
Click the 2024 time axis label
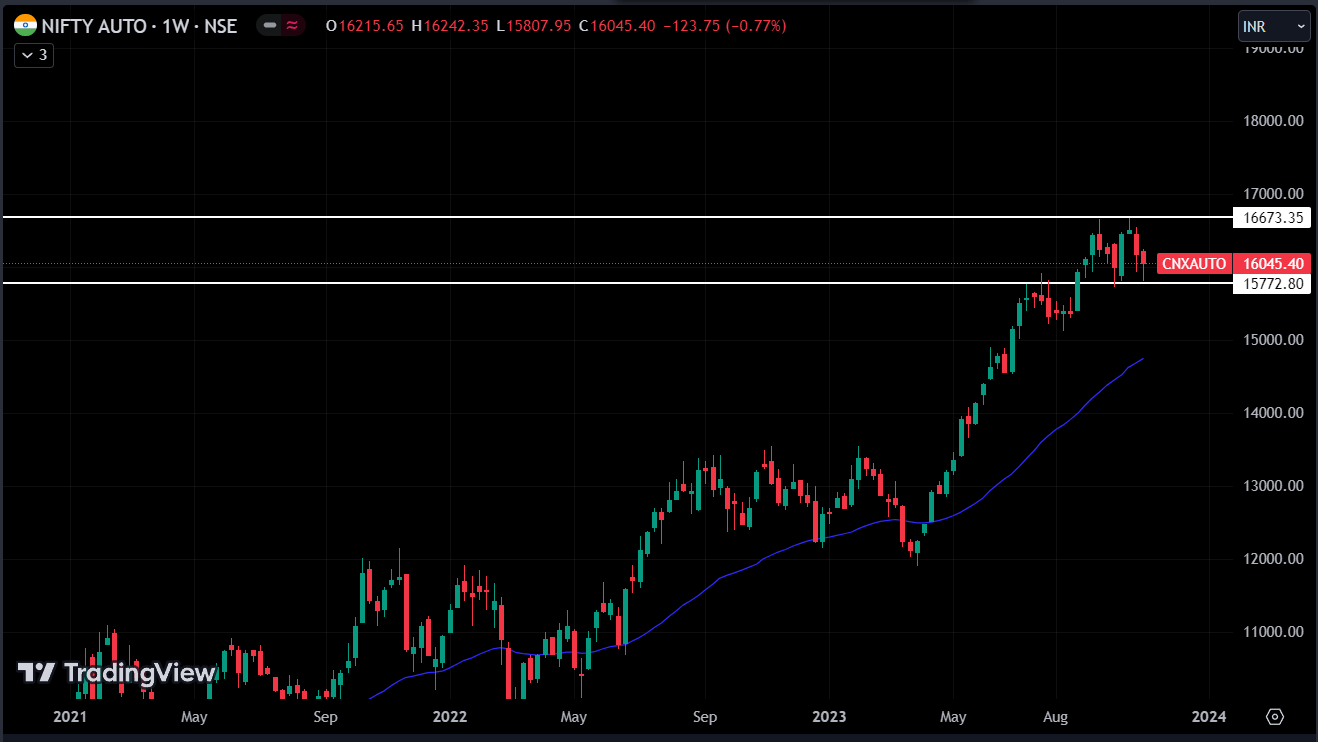click(1209, 717)
